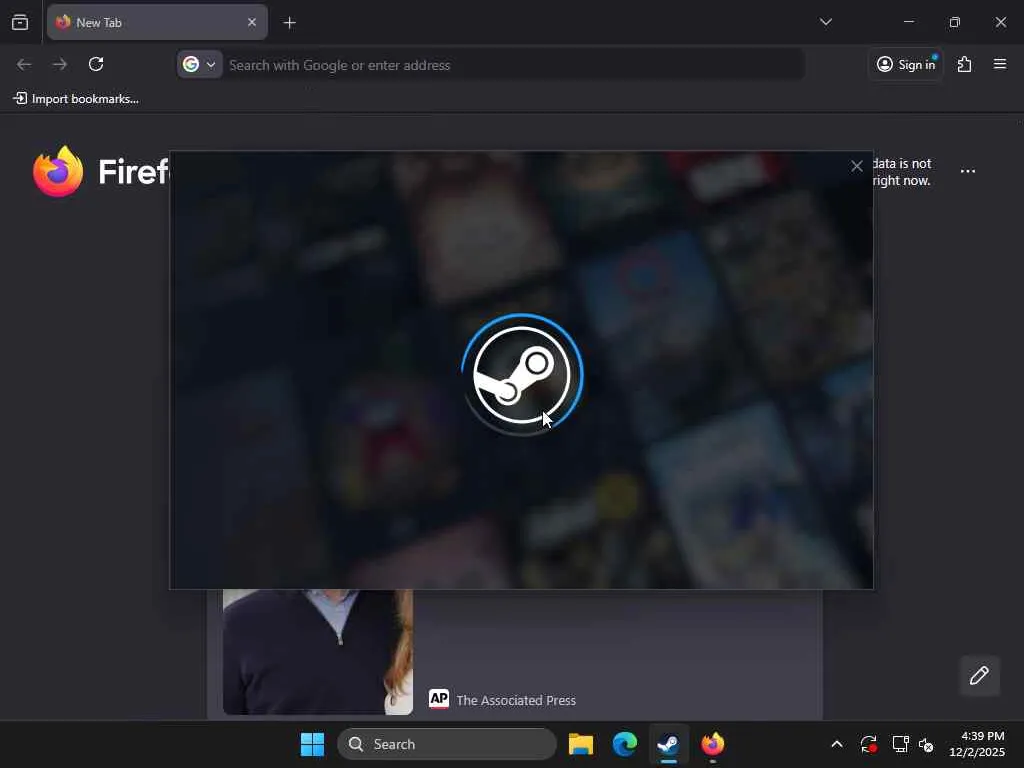Open the Google search engine dropdown
Screen dimensions: 1024x768
(199, 65)
